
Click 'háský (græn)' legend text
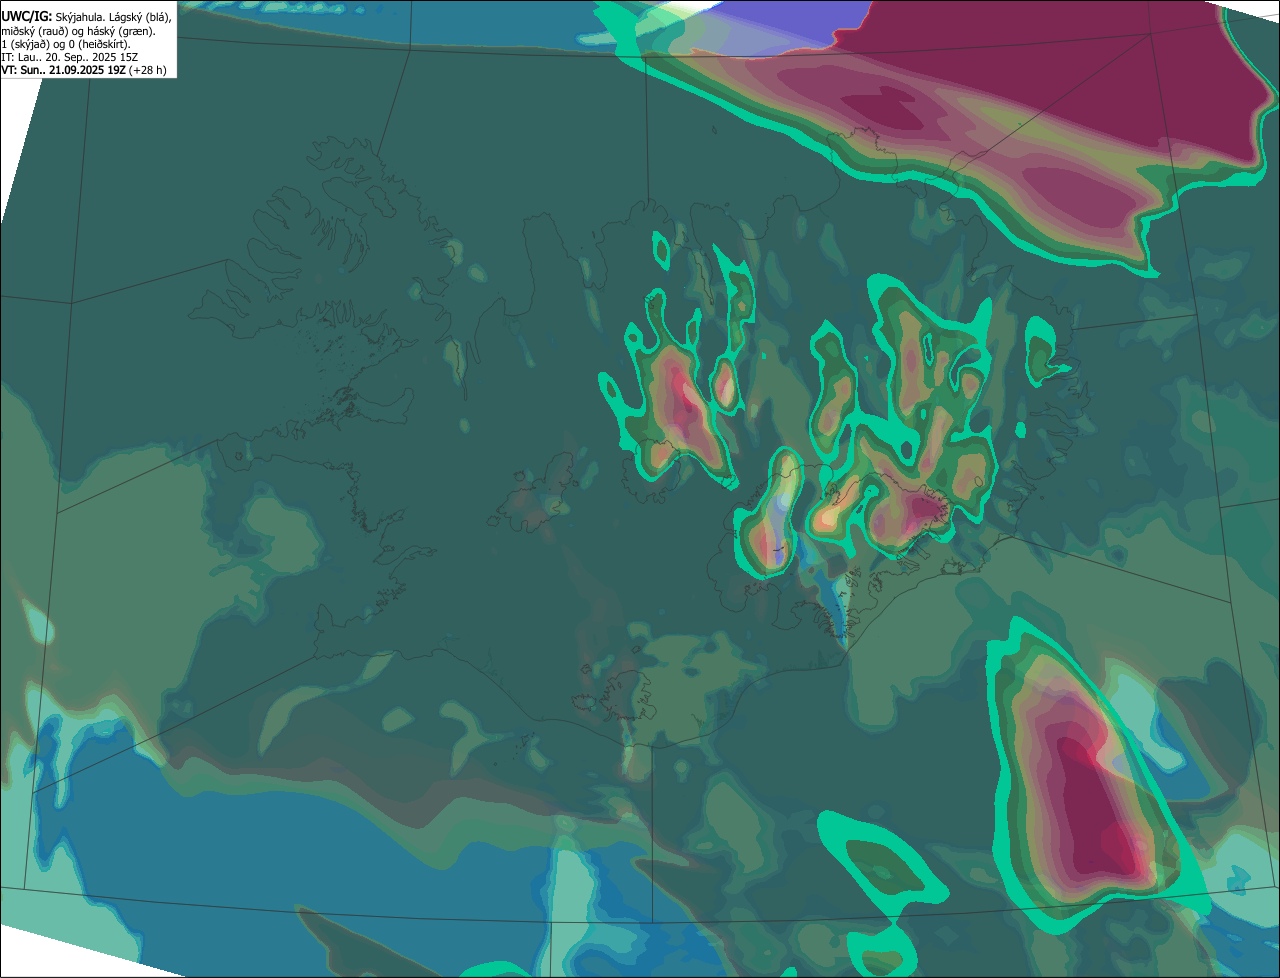(x=120, y=32)
